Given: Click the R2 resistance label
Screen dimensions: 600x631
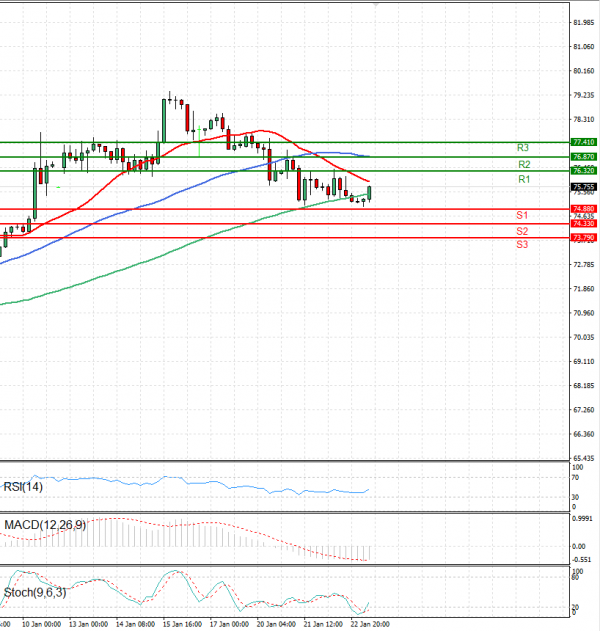Looking at the screenshot, I should click(x=524, y=164).
